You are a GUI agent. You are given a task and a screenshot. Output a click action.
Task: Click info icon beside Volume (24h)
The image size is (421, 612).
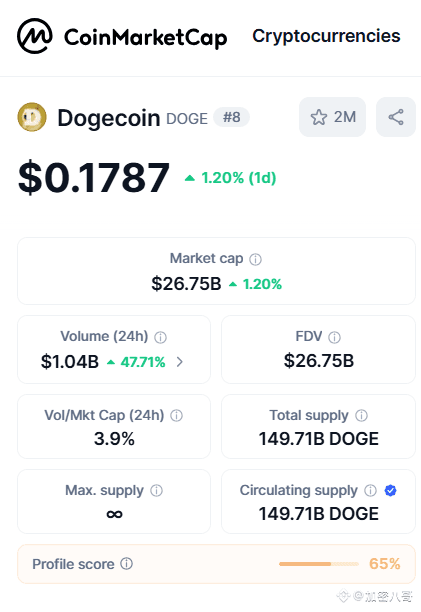(160, 337)
